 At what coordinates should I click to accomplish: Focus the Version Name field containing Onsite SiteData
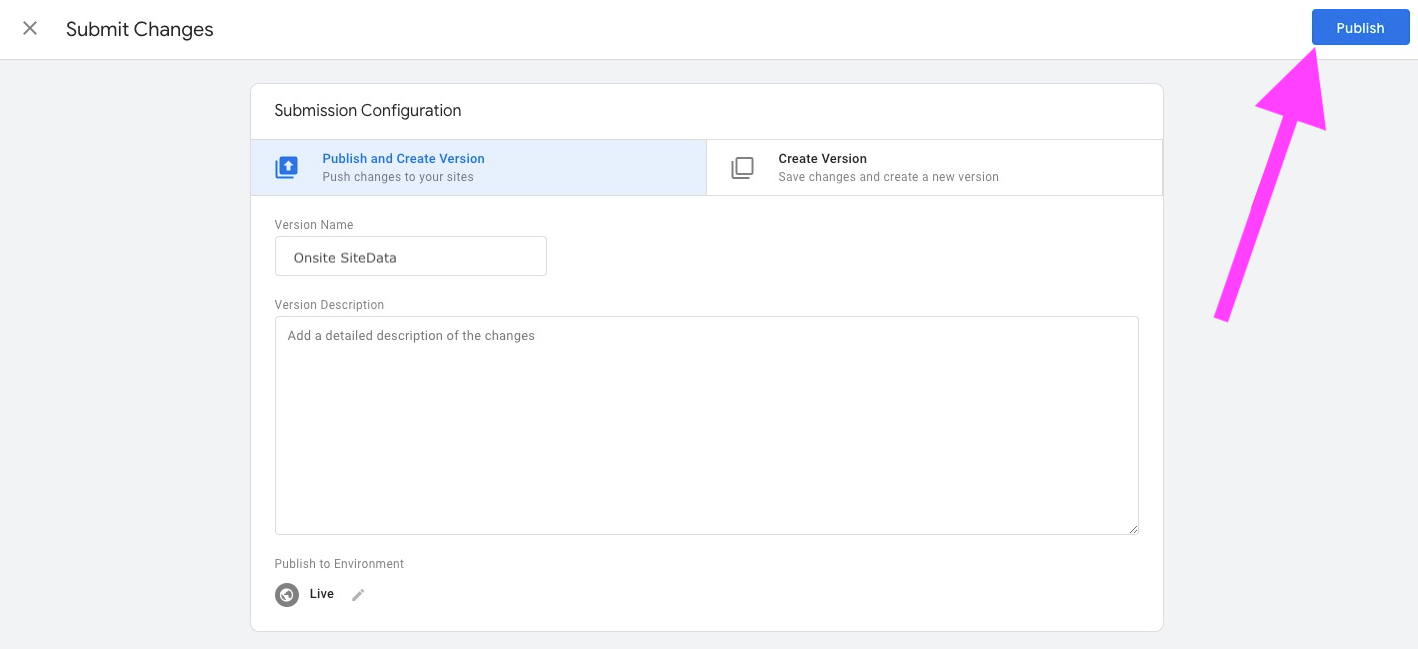[410, 257]
